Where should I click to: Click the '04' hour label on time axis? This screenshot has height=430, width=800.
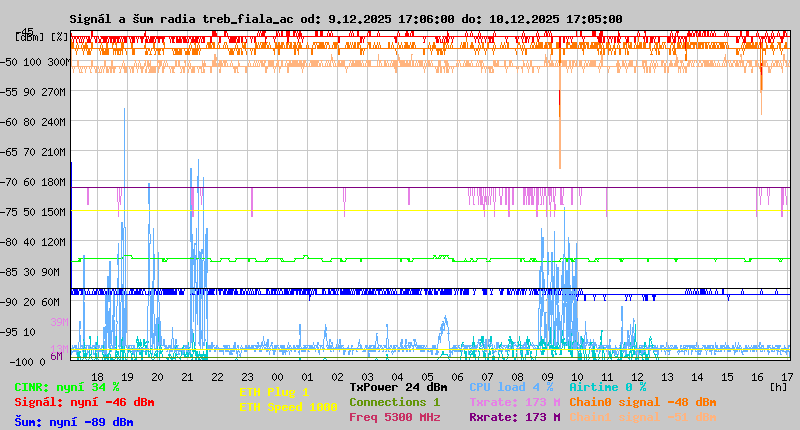pyautogui.click(x=397, y=377)
